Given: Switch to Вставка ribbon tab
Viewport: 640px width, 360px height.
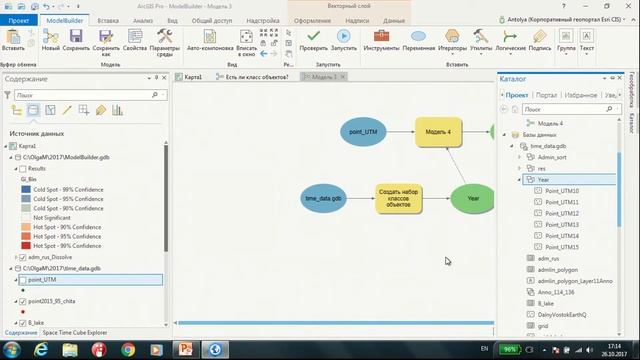Looking at the screenshot, I should (108, 20).
